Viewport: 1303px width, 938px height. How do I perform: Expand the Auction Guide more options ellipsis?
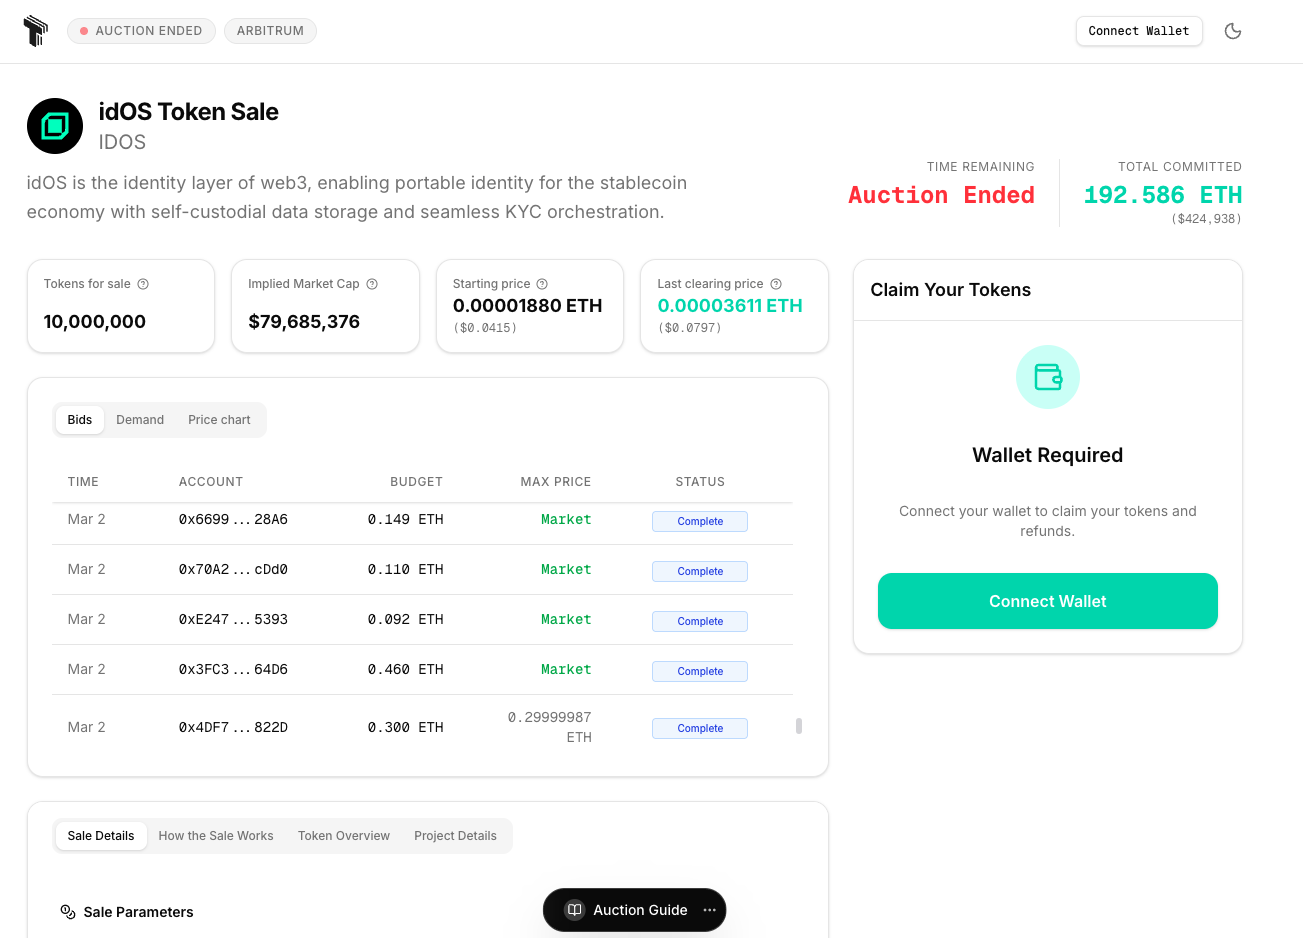click(x=709, y=910)
